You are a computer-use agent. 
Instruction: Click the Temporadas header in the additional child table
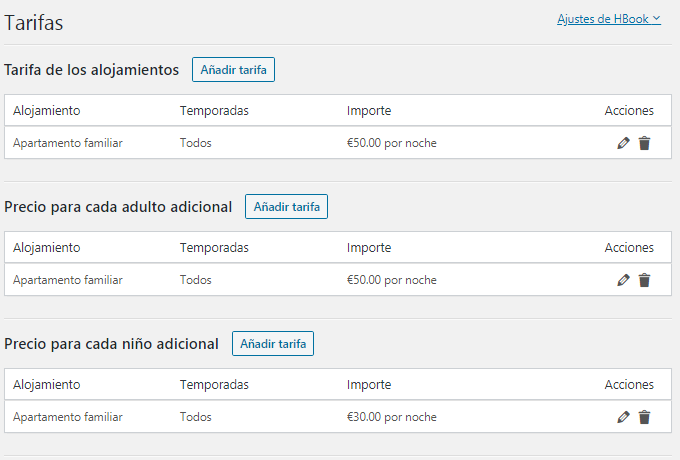point(214,385)
